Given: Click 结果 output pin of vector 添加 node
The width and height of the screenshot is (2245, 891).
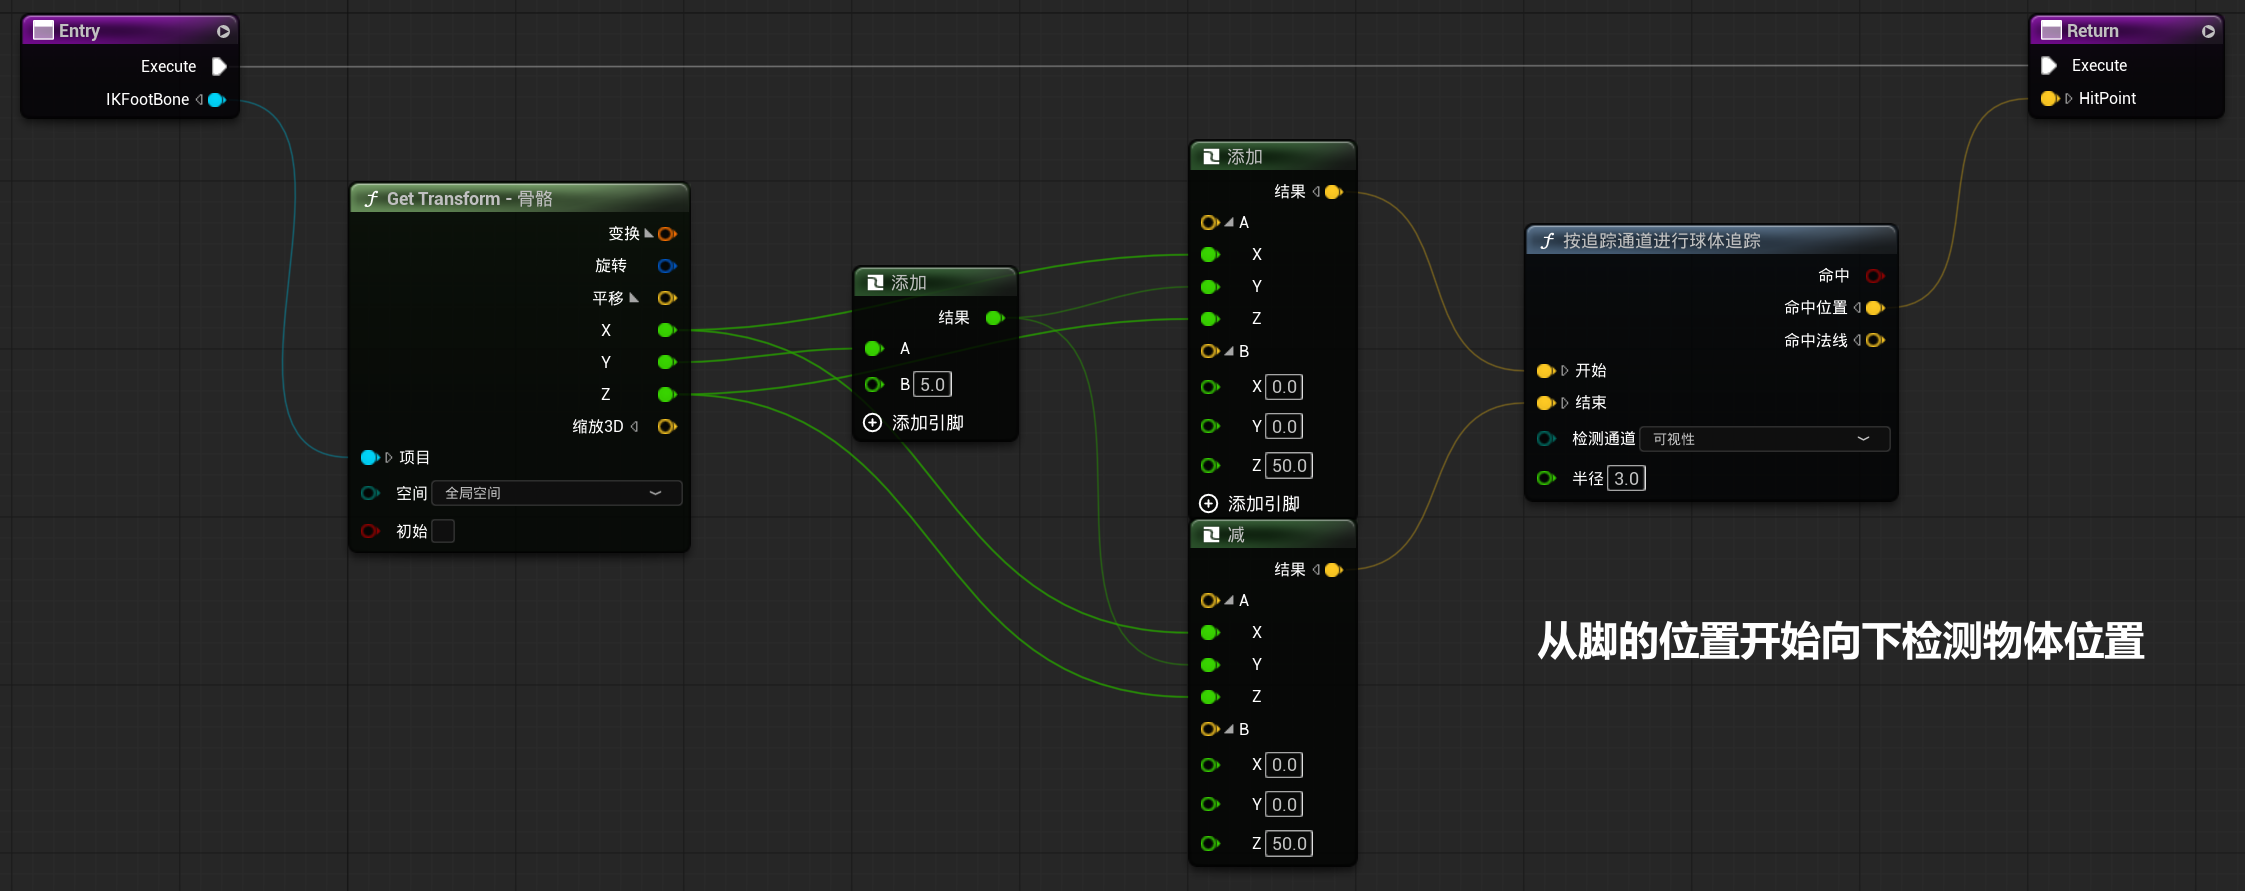Looking at the screenshot, I should tap(1334, 192).
